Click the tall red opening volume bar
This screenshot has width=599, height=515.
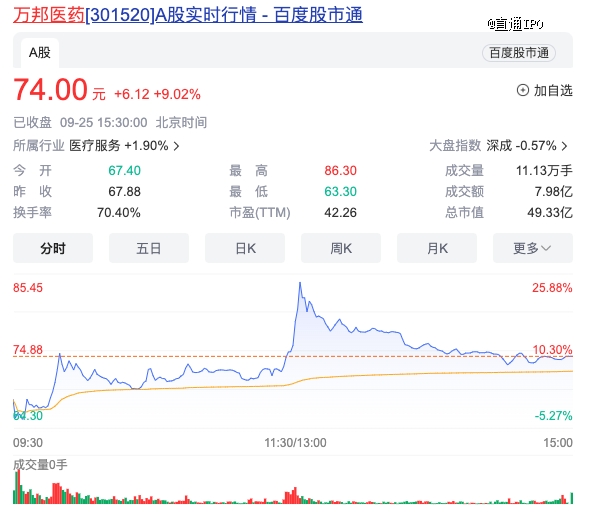(18, 487)
